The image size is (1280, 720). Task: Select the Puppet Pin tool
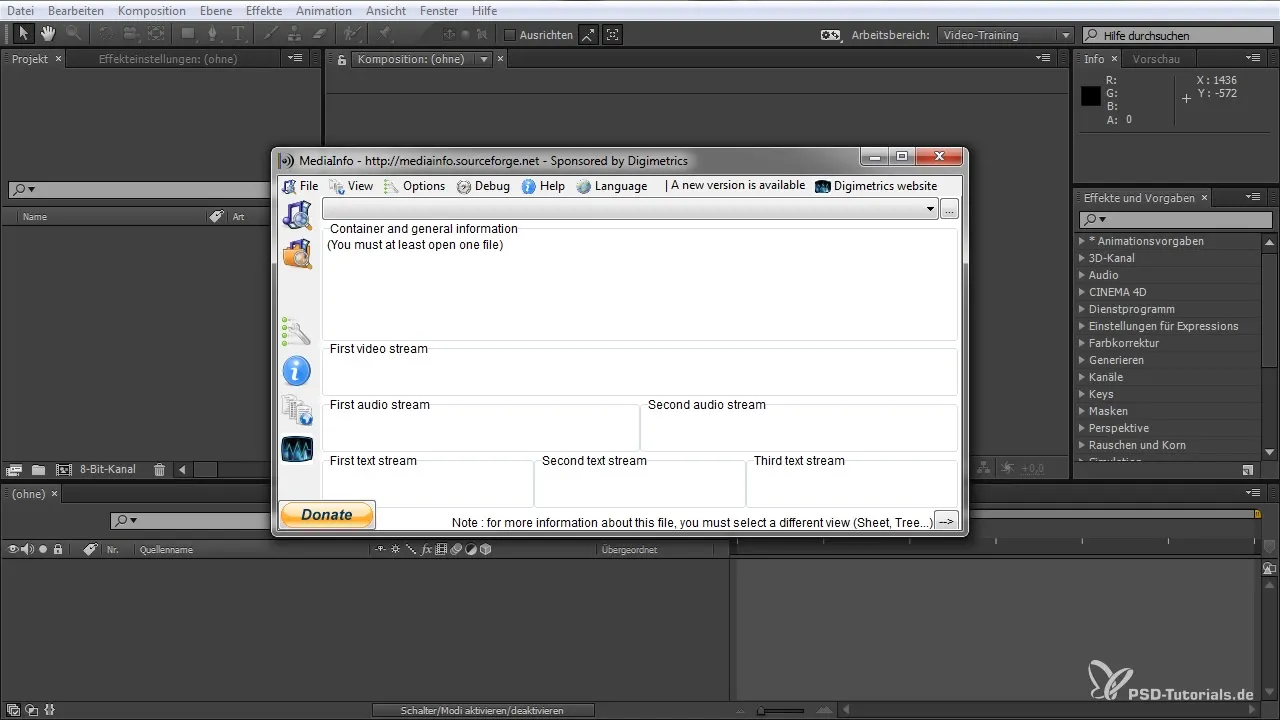click(385, 34)
